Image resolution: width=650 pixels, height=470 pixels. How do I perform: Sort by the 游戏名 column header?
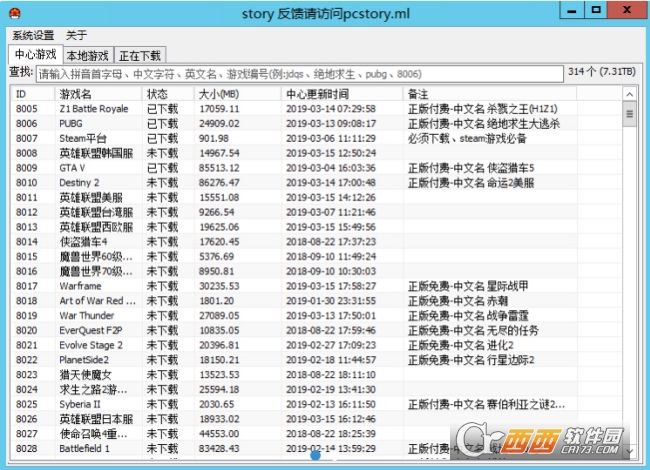click(x=98, y=94)
